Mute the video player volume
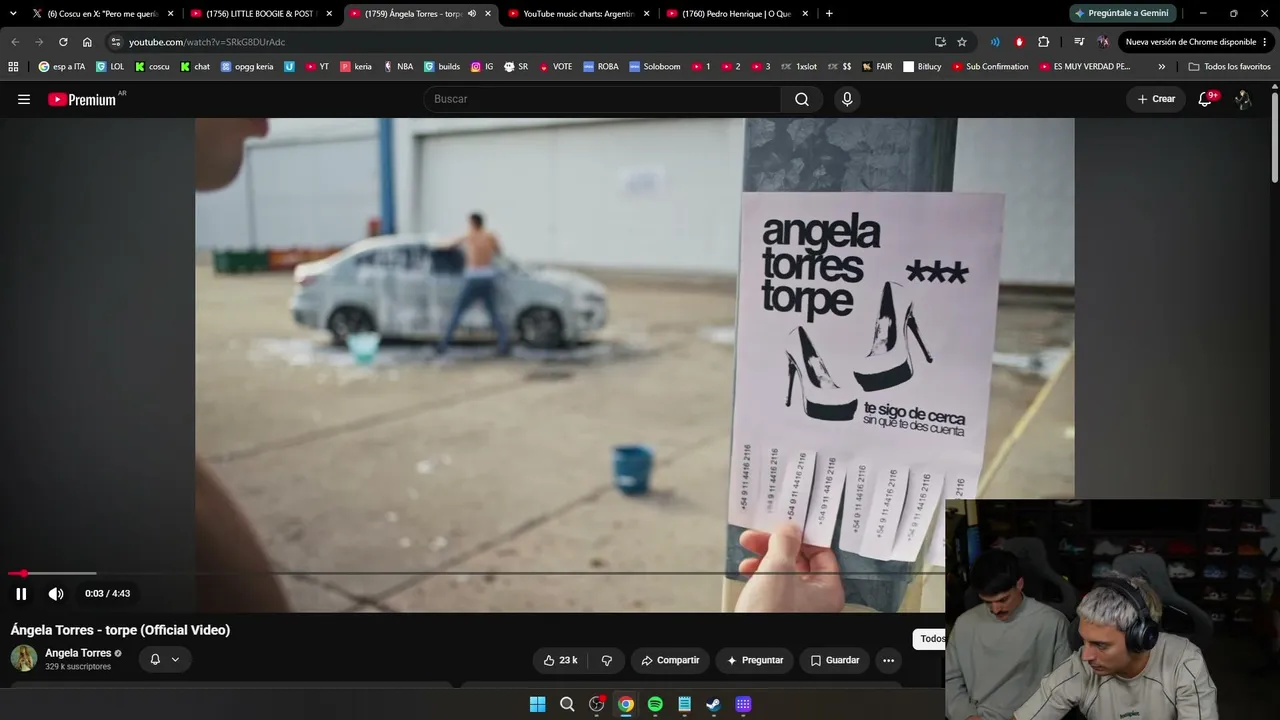This screenshot has height=720, width=1280. tap(56, 594)
